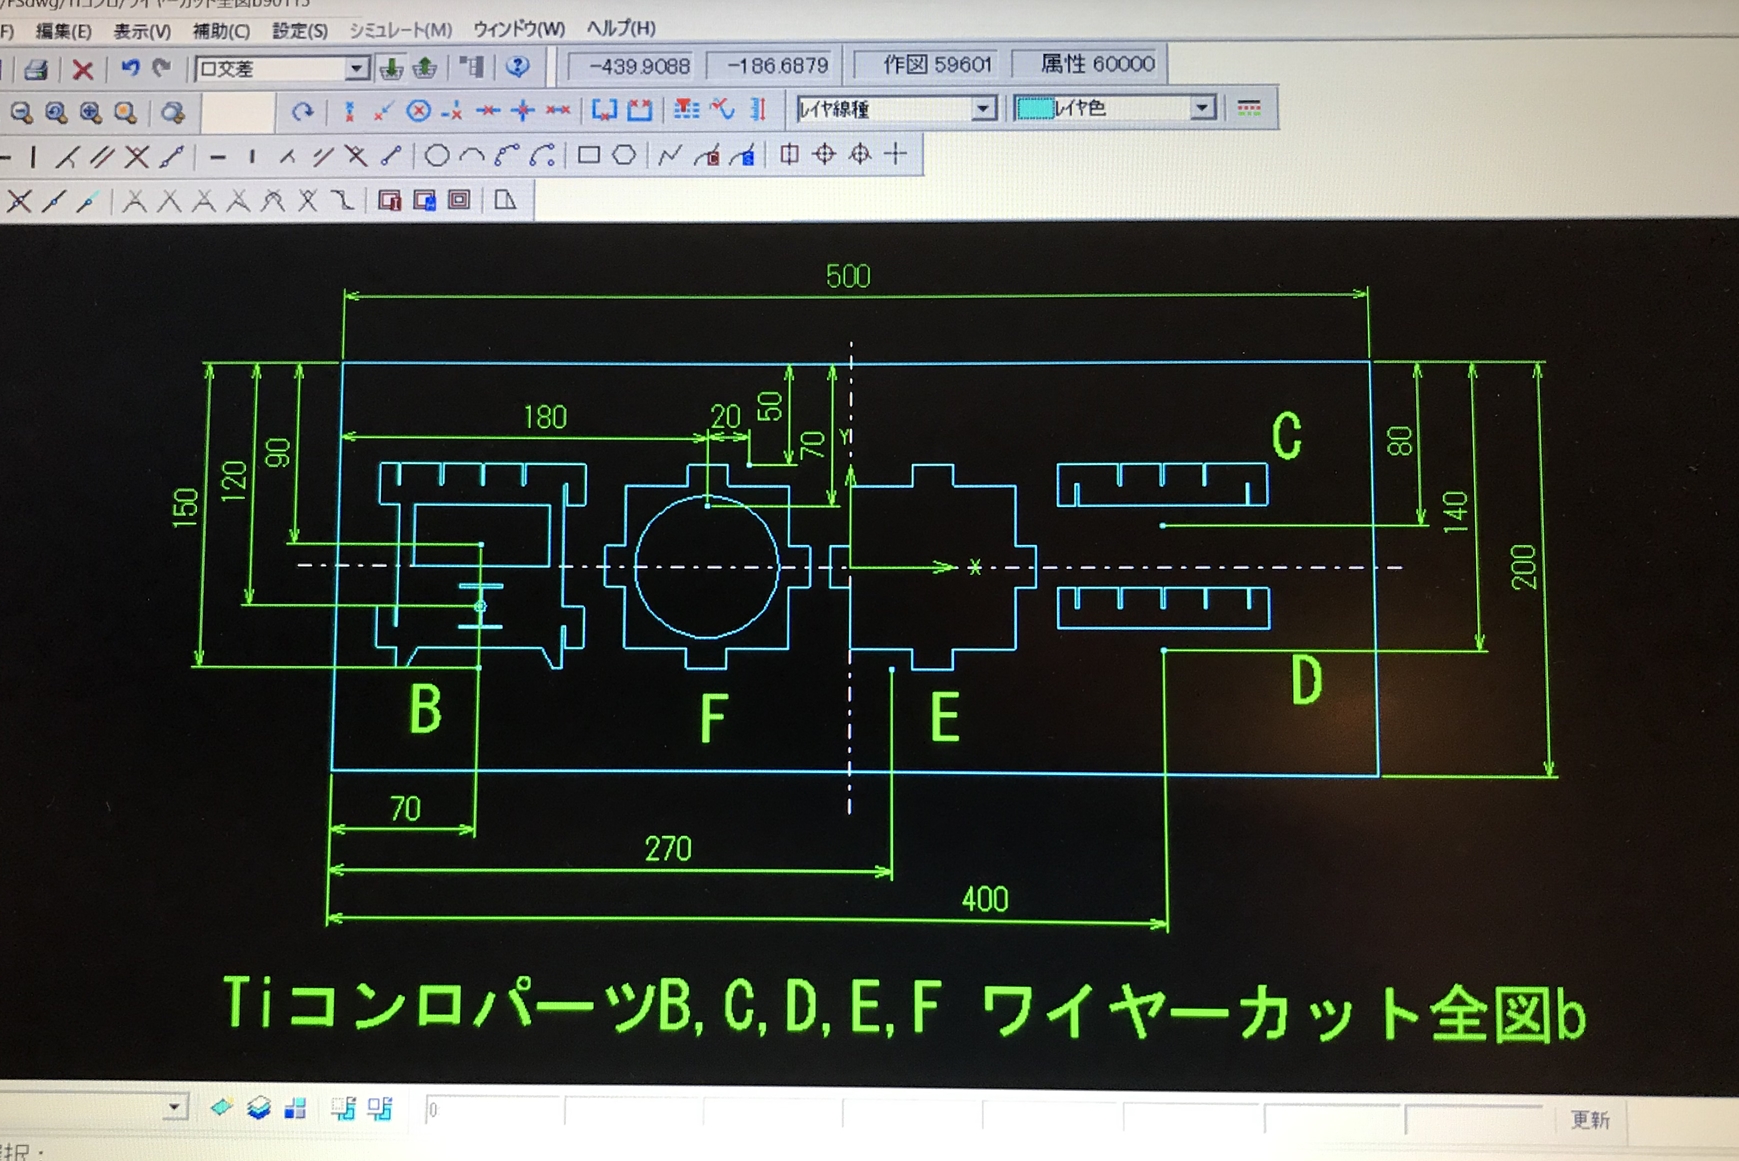Open the レイヤ線種 line type dropdown
The image size is (1739, 1161).
click(983, 108)
